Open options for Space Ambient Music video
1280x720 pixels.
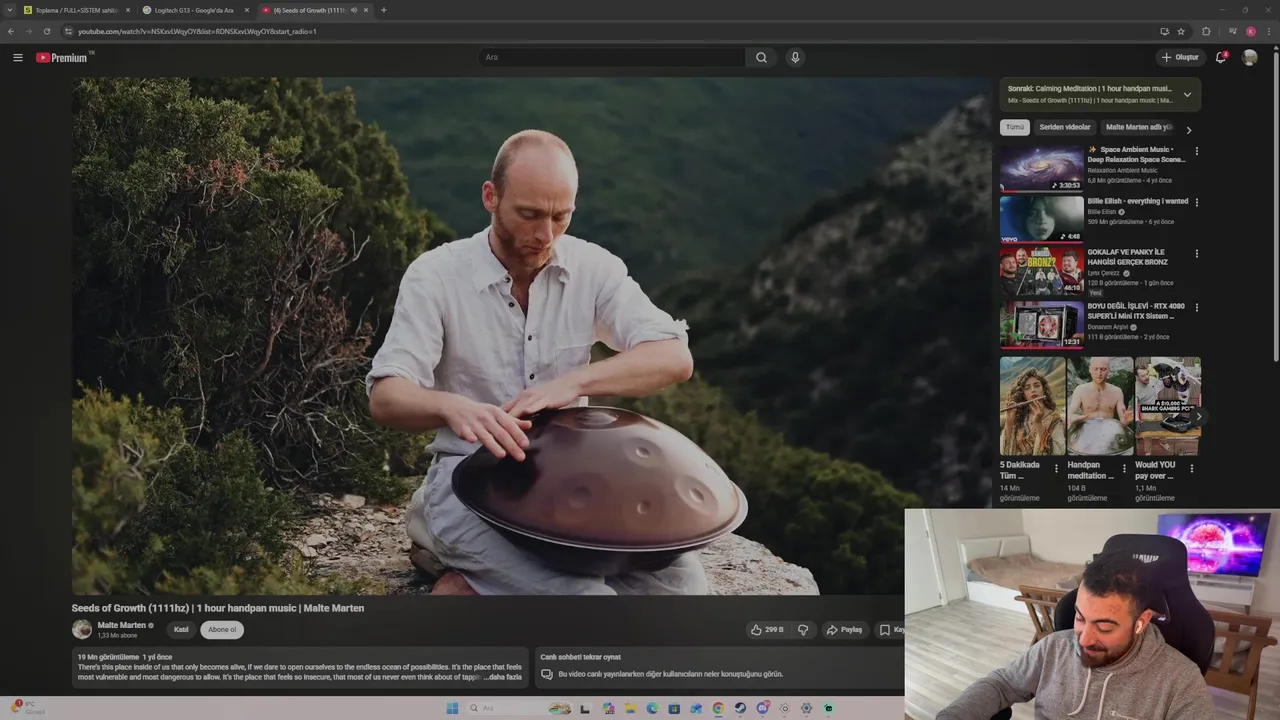1196,151
